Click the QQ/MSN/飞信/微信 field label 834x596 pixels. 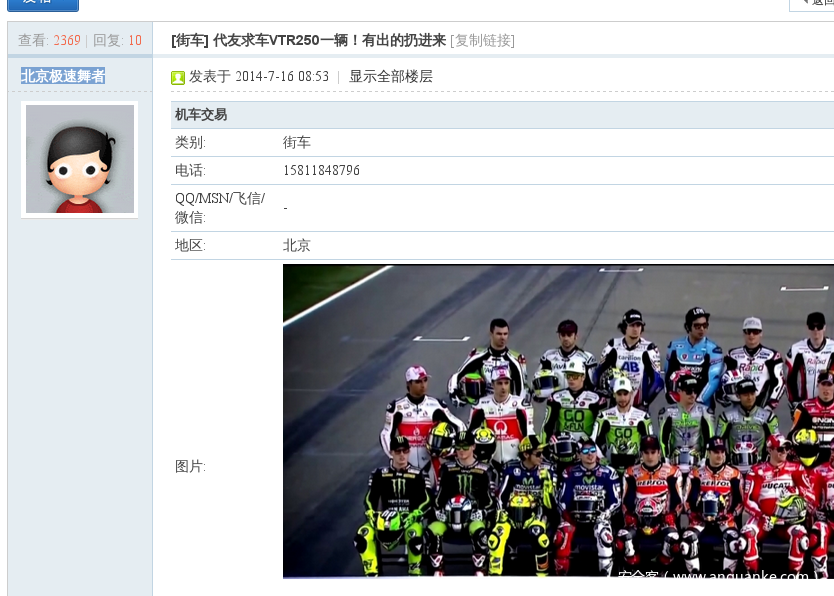220,208
